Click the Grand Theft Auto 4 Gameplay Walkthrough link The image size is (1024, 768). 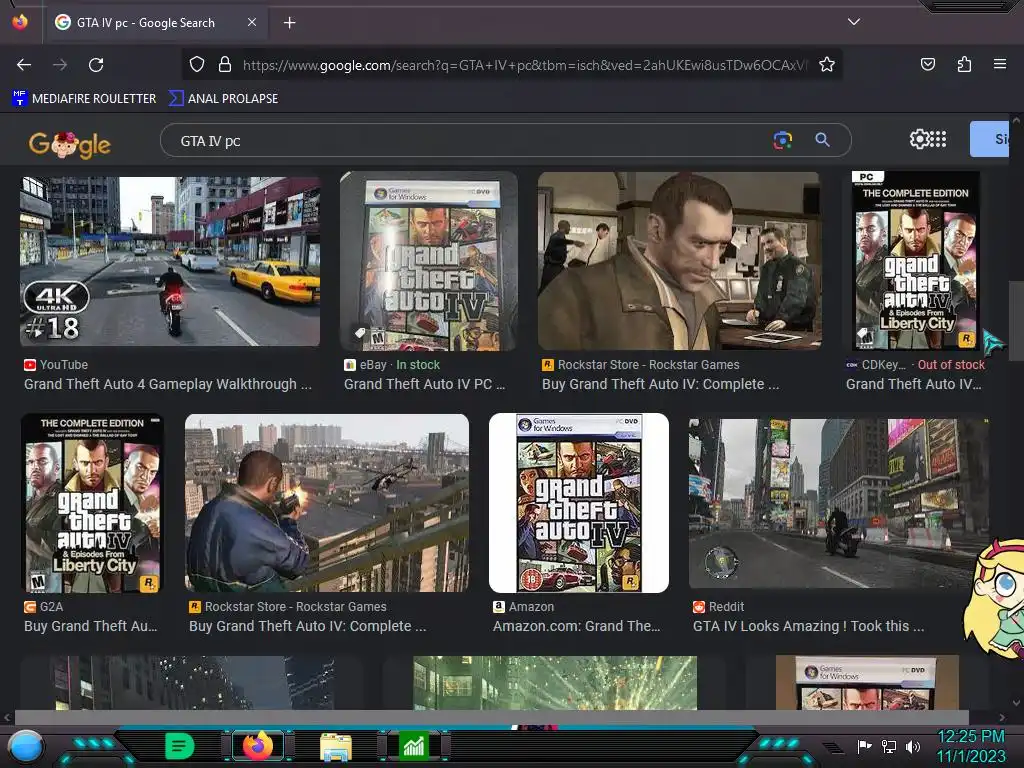pyautogui.click(x=168, y=385)
